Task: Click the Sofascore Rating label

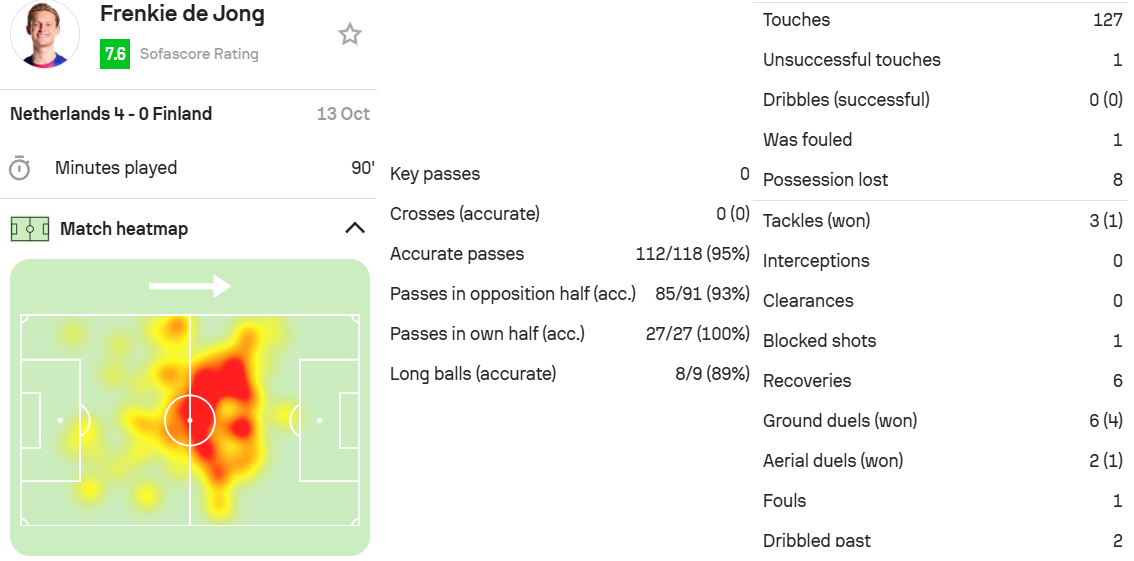Action: coord(199,54)
